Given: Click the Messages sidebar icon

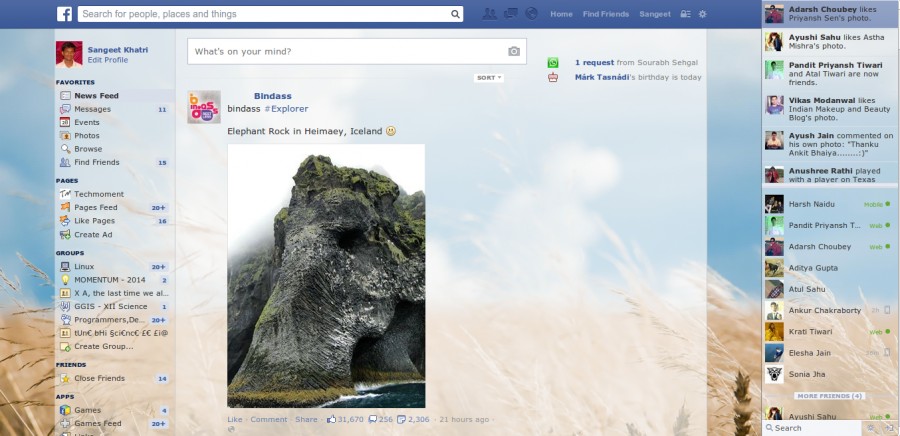Looking at the screenshot, I should [65, 109].
